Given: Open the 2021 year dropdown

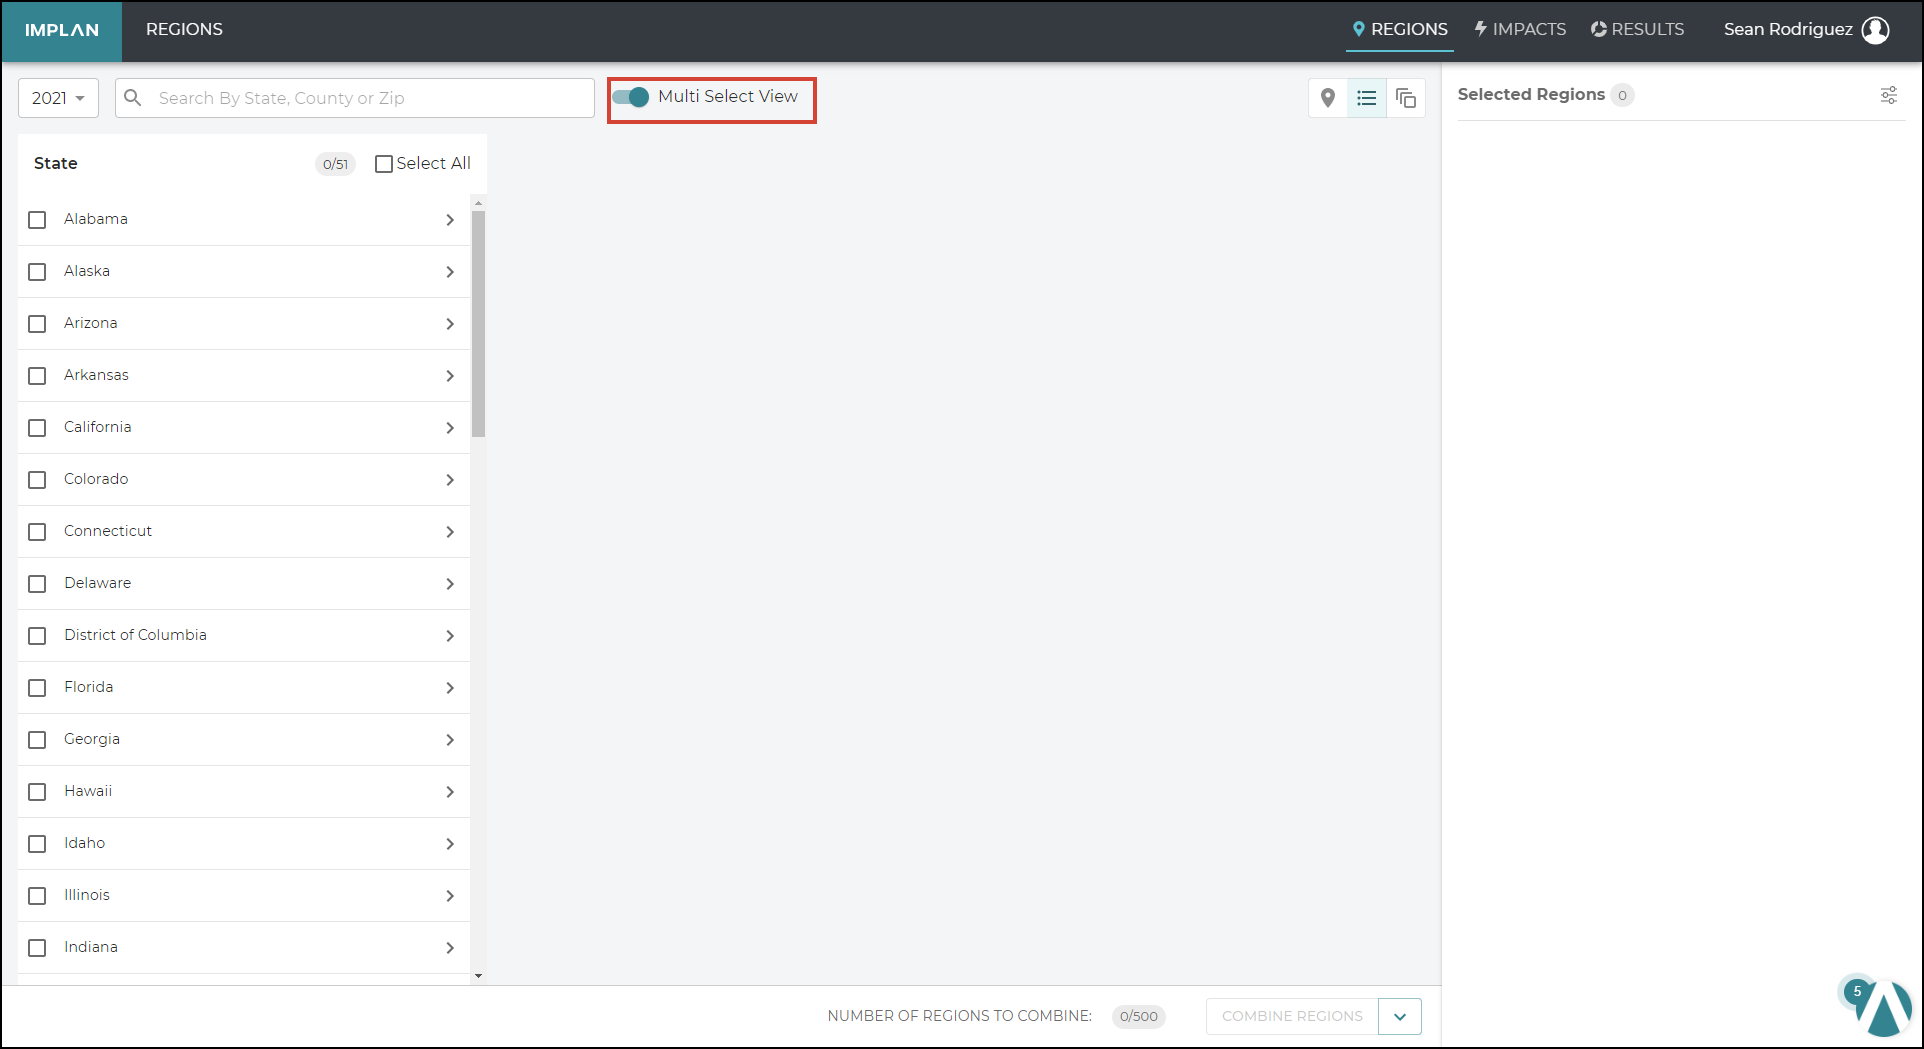Looking at the screenshot, I should click(58, 98).
